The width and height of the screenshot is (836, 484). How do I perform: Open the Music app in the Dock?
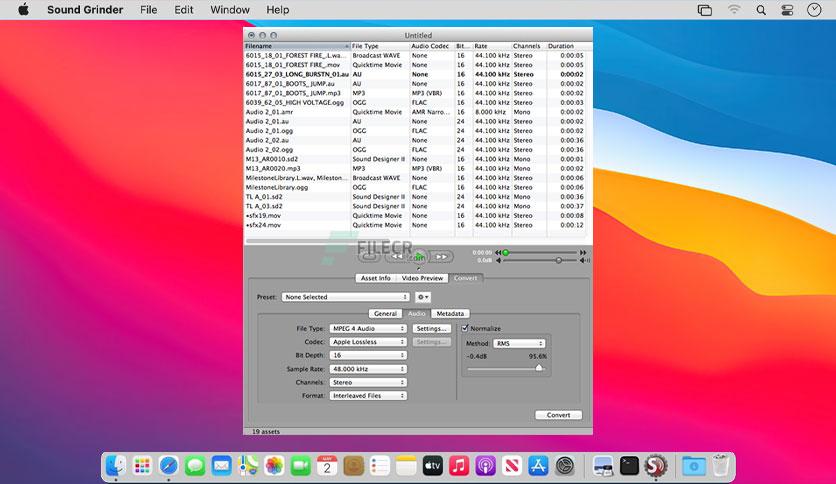point(459,466)
